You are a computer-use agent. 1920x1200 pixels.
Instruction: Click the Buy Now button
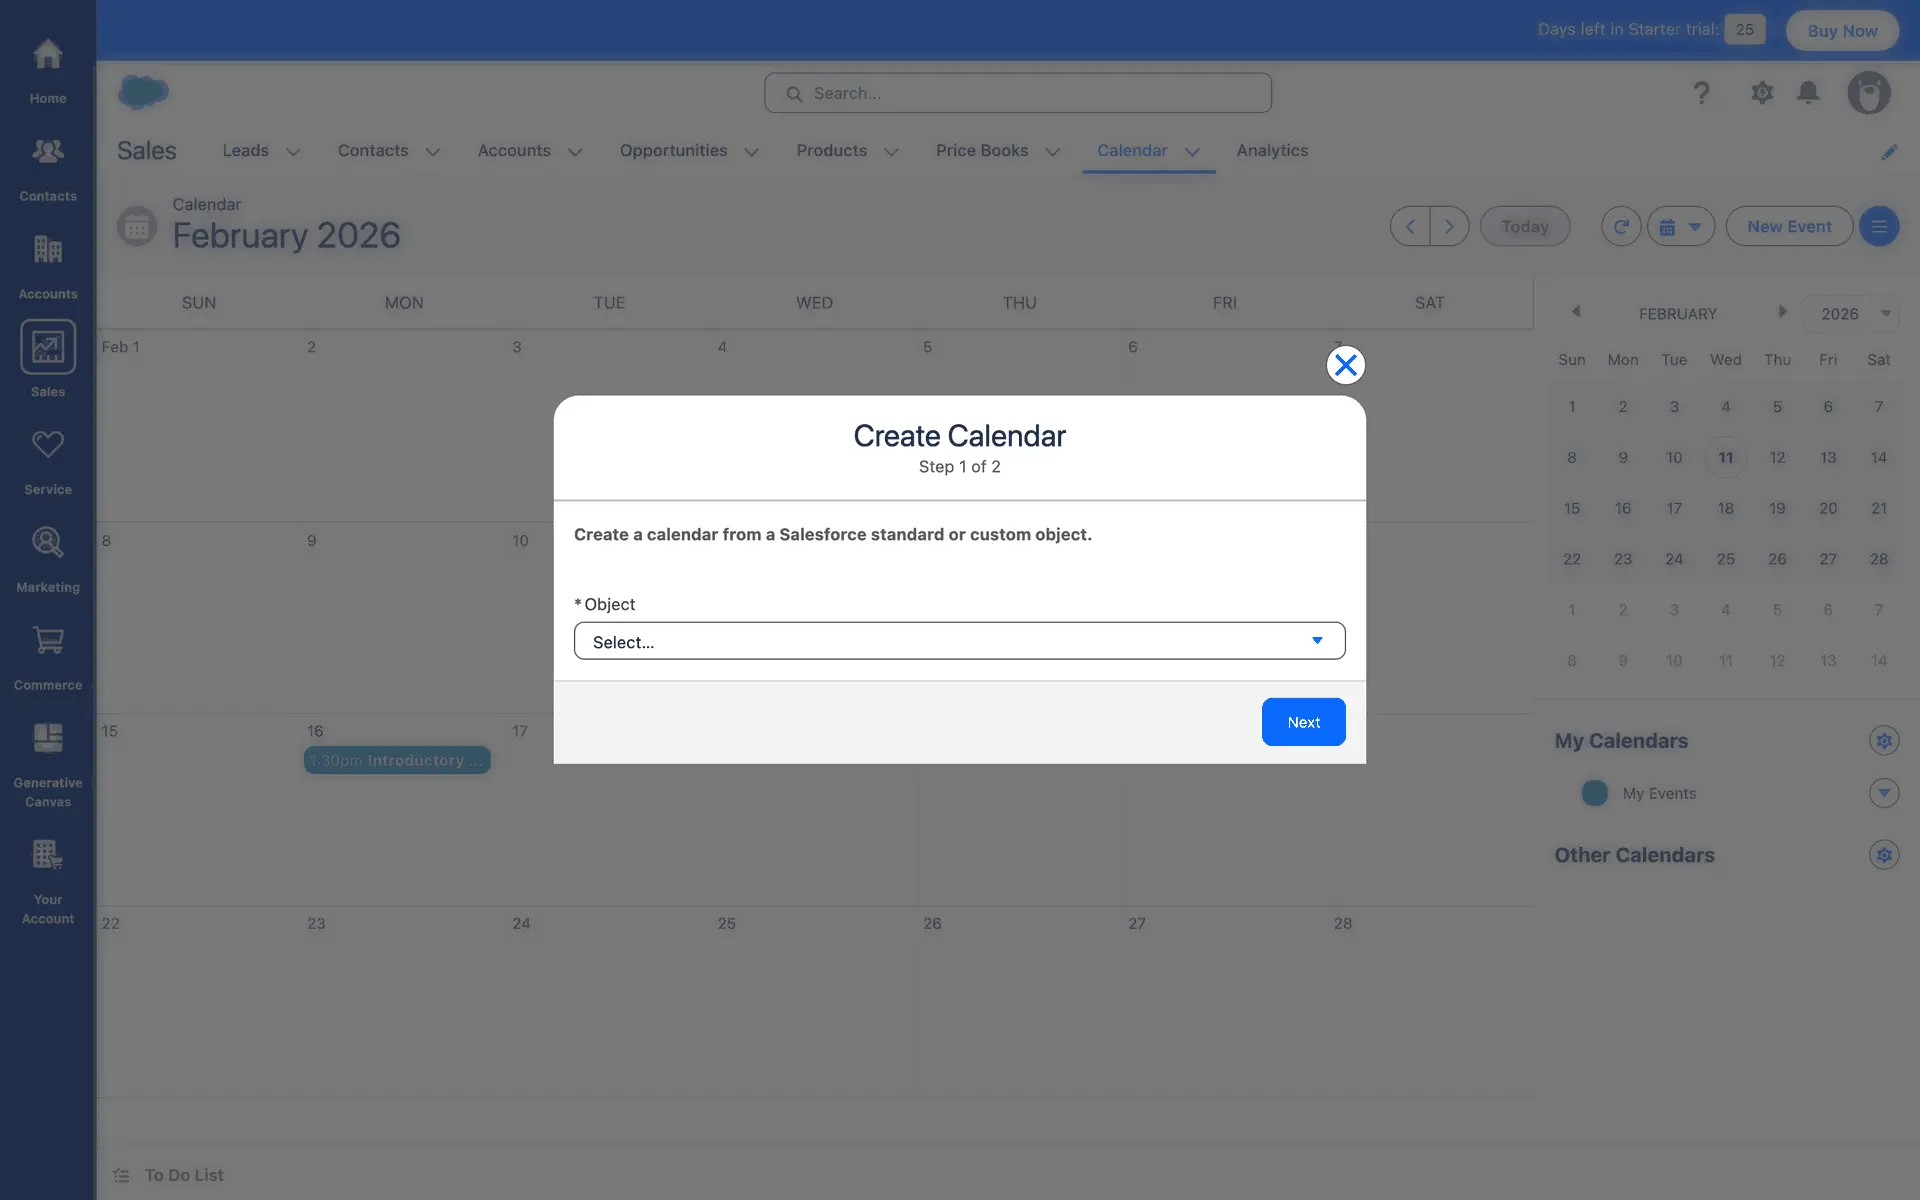point(1841,31)
